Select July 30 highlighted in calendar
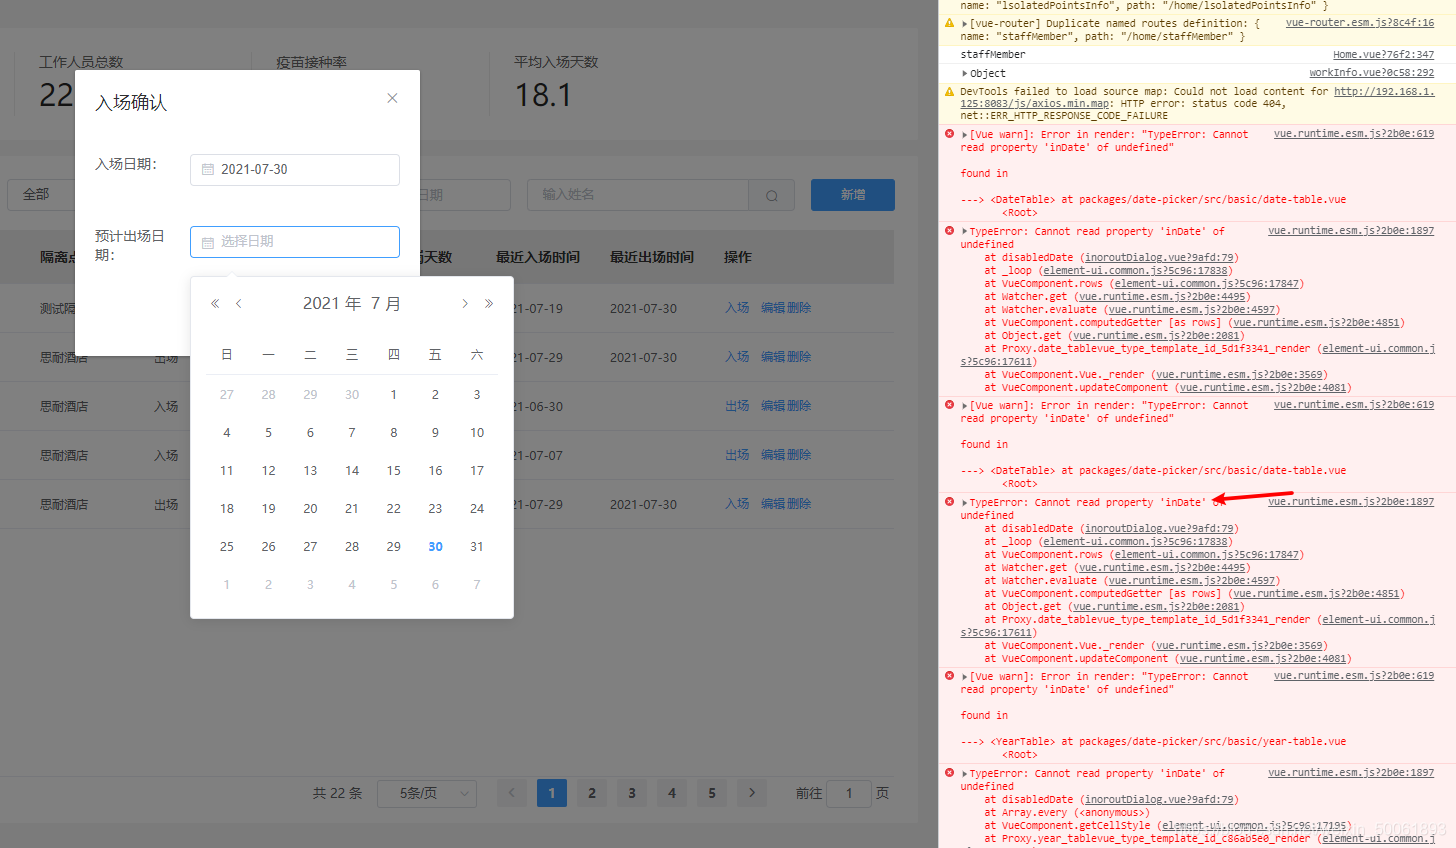The image size is (1456, 848). pos(435,547)
